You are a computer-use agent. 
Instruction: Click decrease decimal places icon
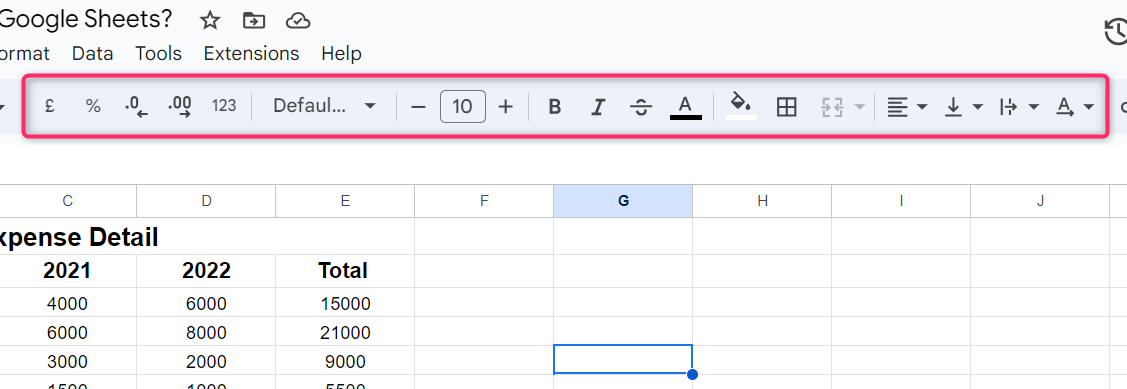point(136,106)
